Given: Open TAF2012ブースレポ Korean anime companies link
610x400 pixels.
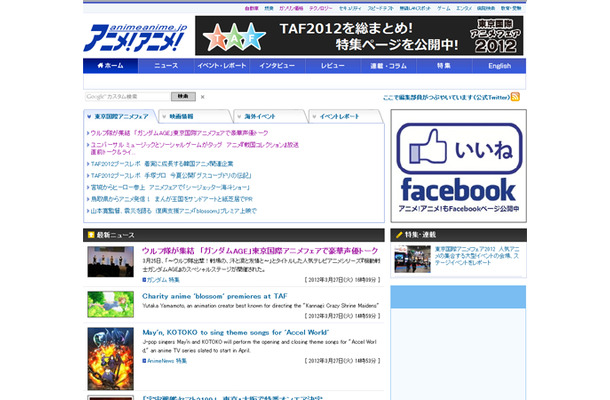Looking at the screenshot, I should (x=162, y=164).
